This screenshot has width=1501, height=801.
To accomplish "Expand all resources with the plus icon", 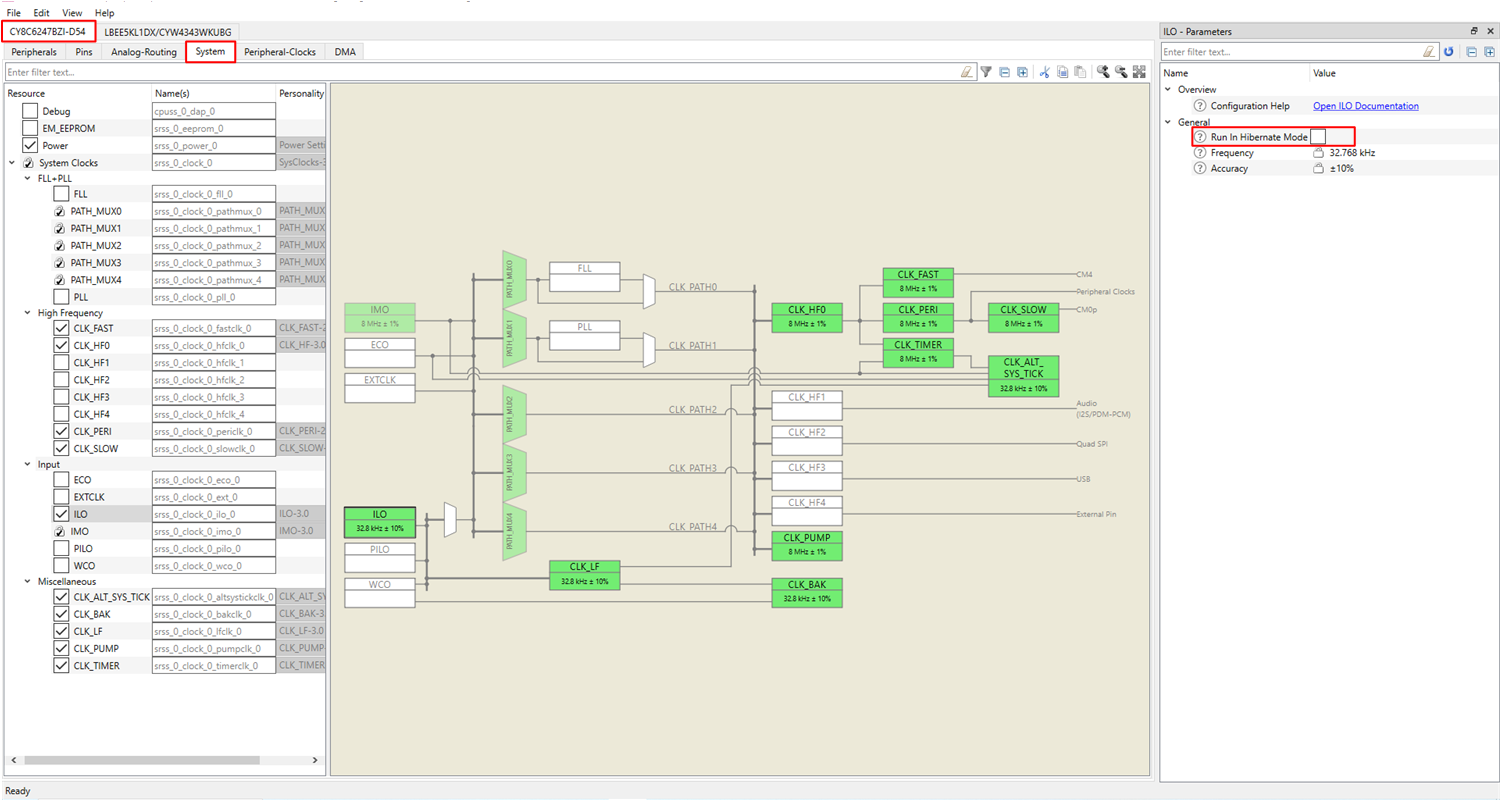I will (x=1023, y=72).
